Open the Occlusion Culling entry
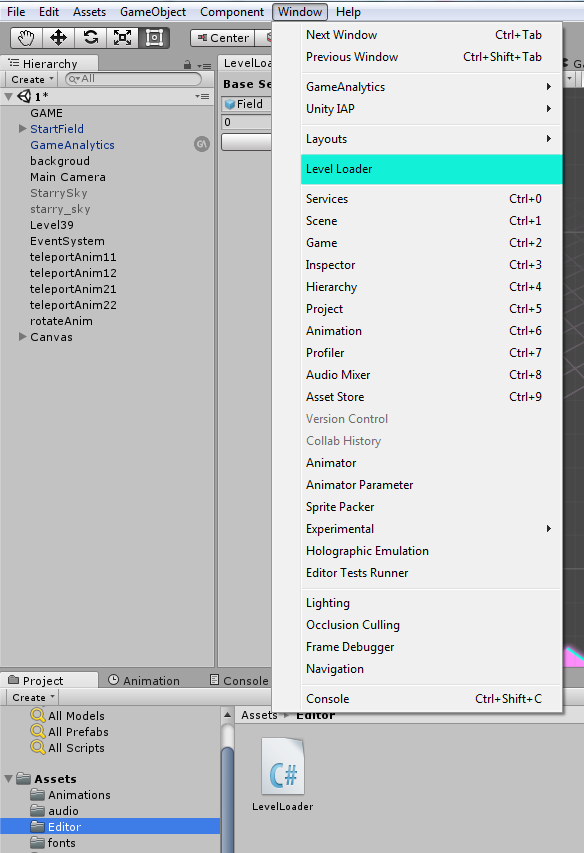Viewport: 584px width, 853px height. [431, 625]
